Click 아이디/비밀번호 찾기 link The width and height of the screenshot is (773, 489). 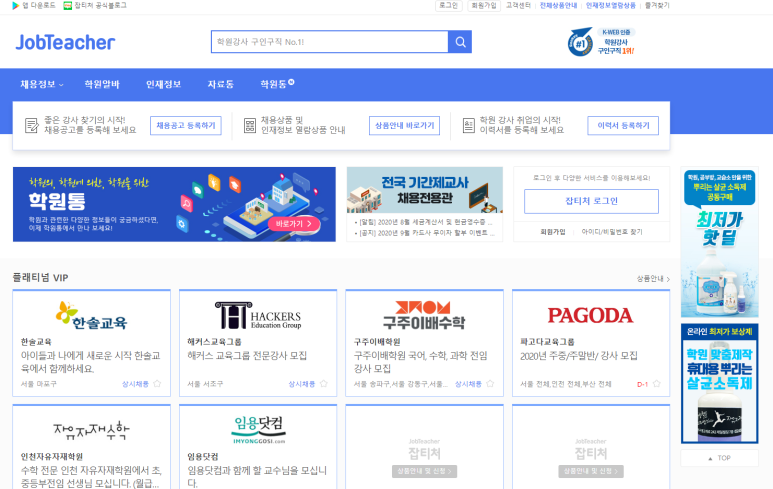(612, 232)
